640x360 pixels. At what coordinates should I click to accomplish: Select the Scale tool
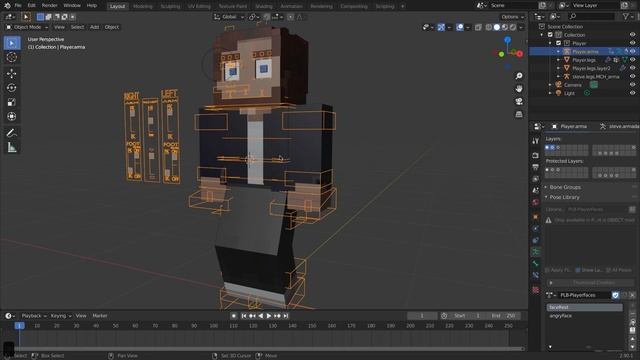click(x=12, y=102)
